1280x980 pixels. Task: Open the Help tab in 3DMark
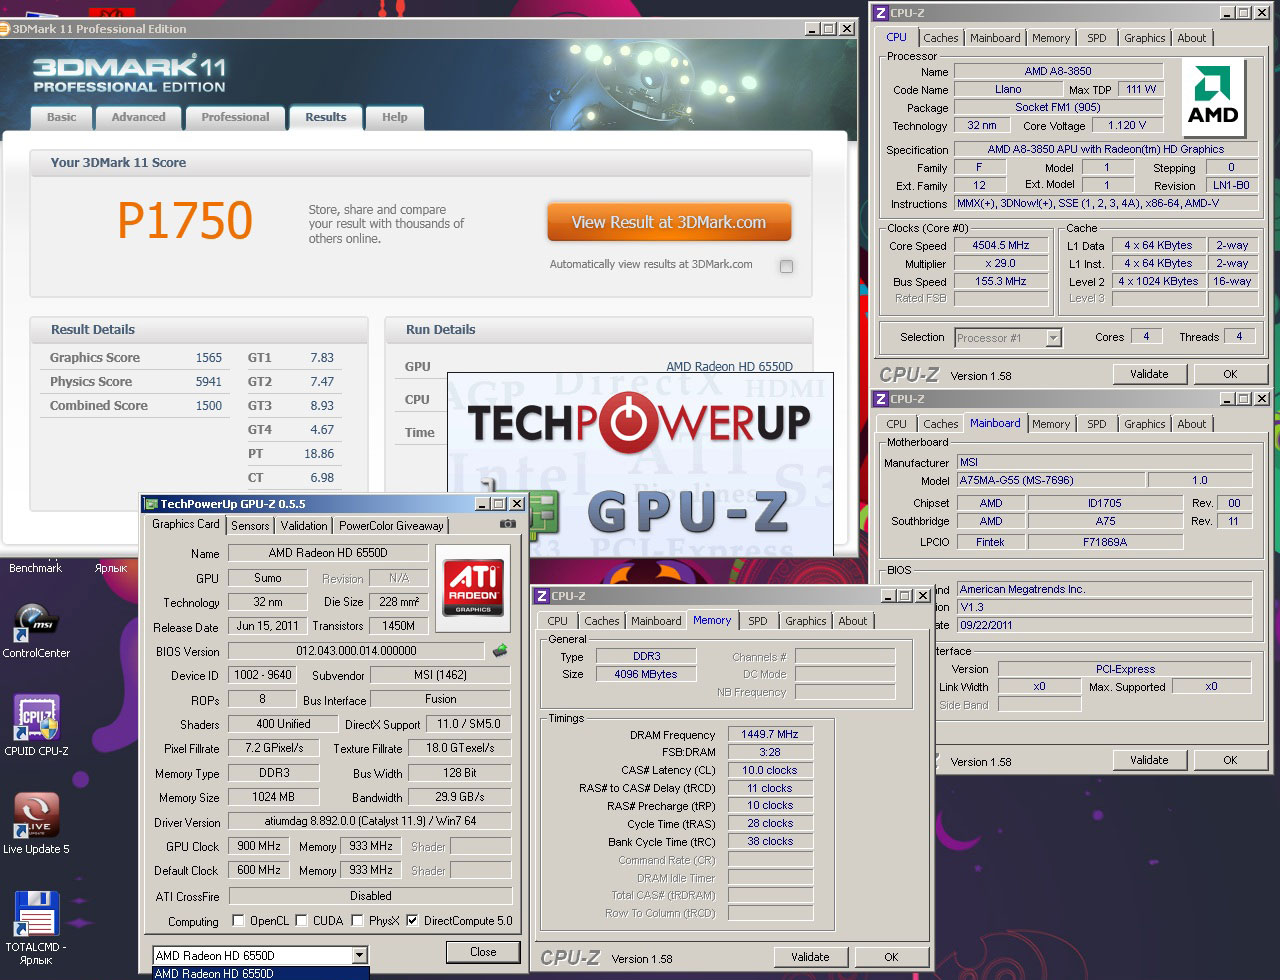coord(394,118)
